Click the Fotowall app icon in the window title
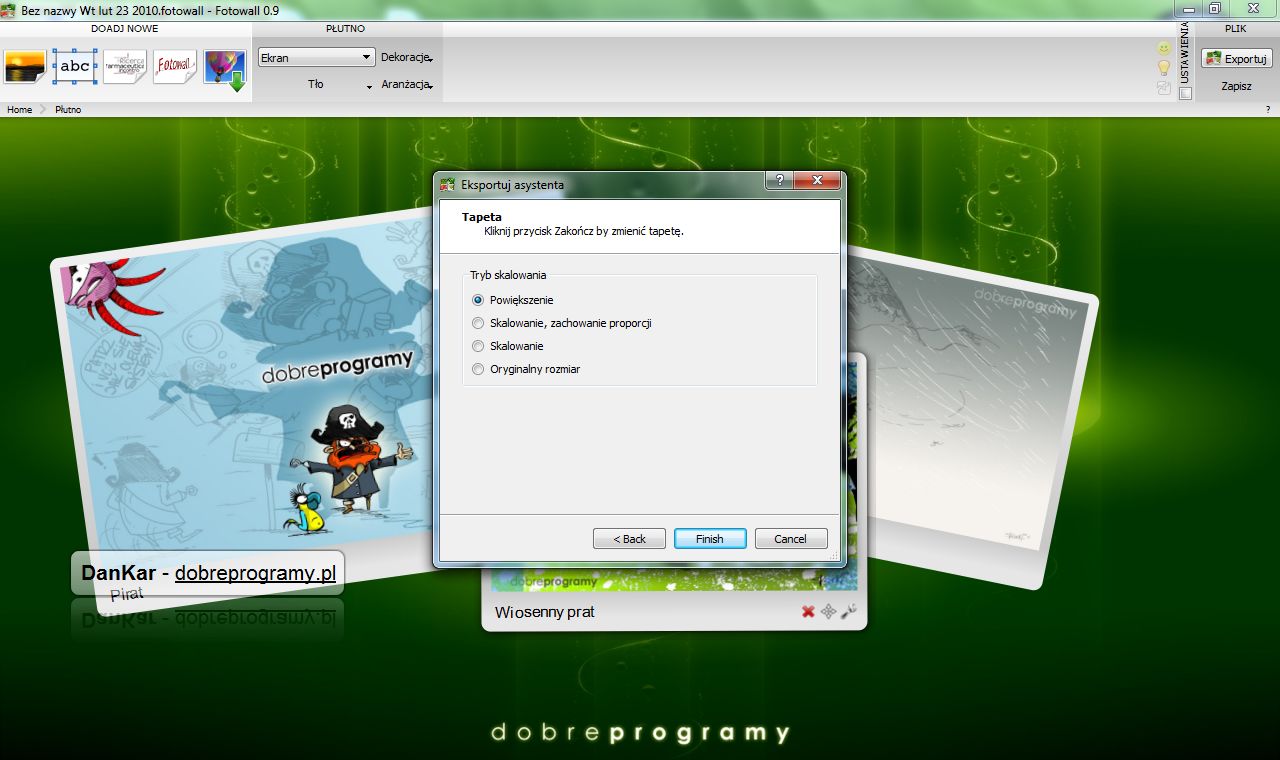 coord(10,10)
